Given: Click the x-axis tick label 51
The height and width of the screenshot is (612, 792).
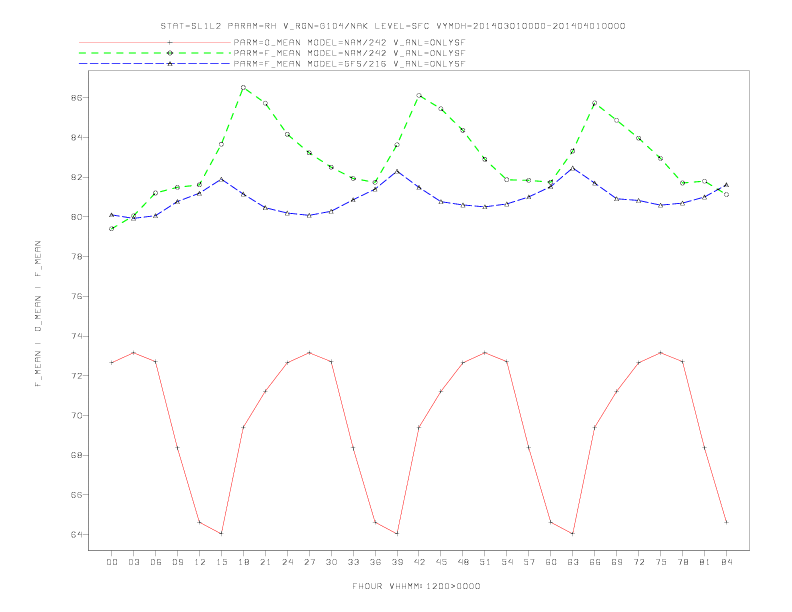Looking at the screenshot, I should click(485, 562).
